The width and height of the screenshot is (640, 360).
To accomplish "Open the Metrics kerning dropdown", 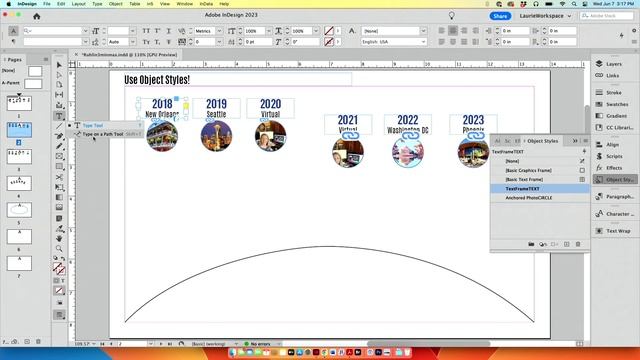I will click(x=219, y=31).
